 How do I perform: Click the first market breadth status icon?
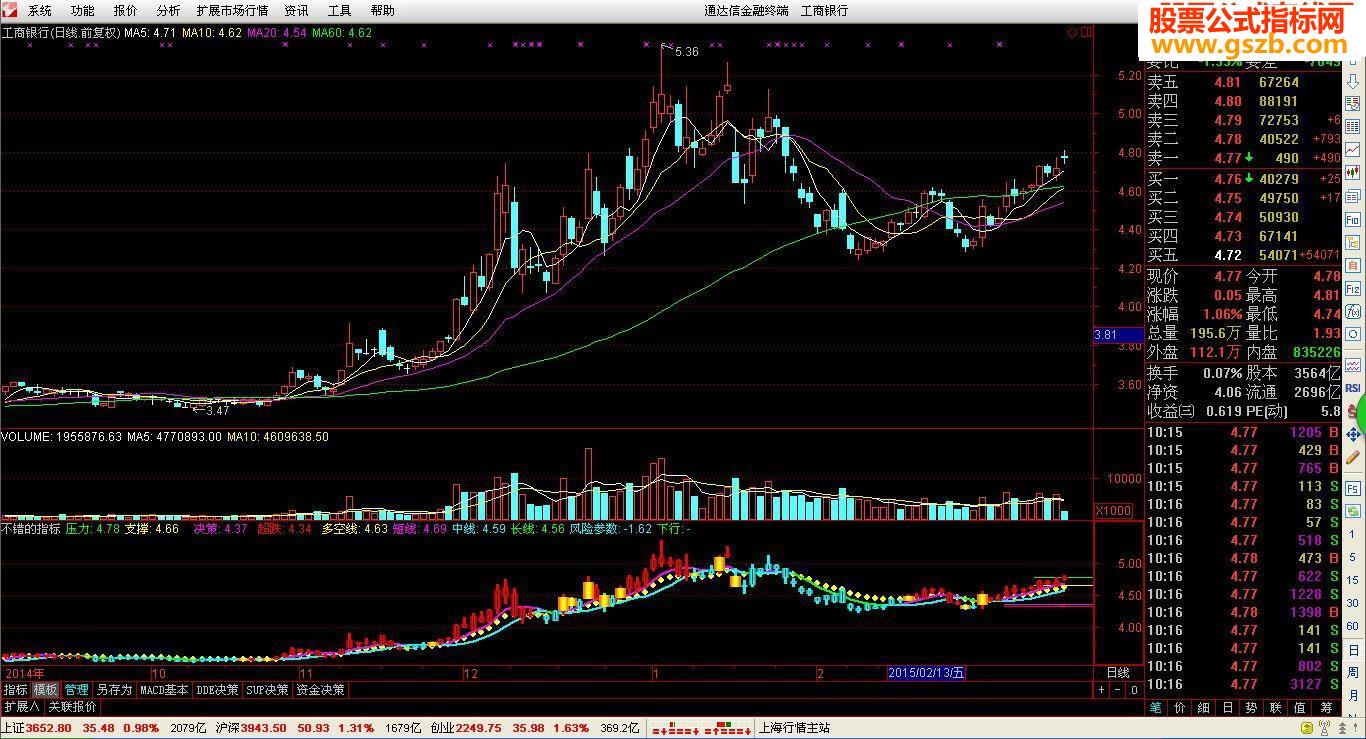(x=674, y=728)
